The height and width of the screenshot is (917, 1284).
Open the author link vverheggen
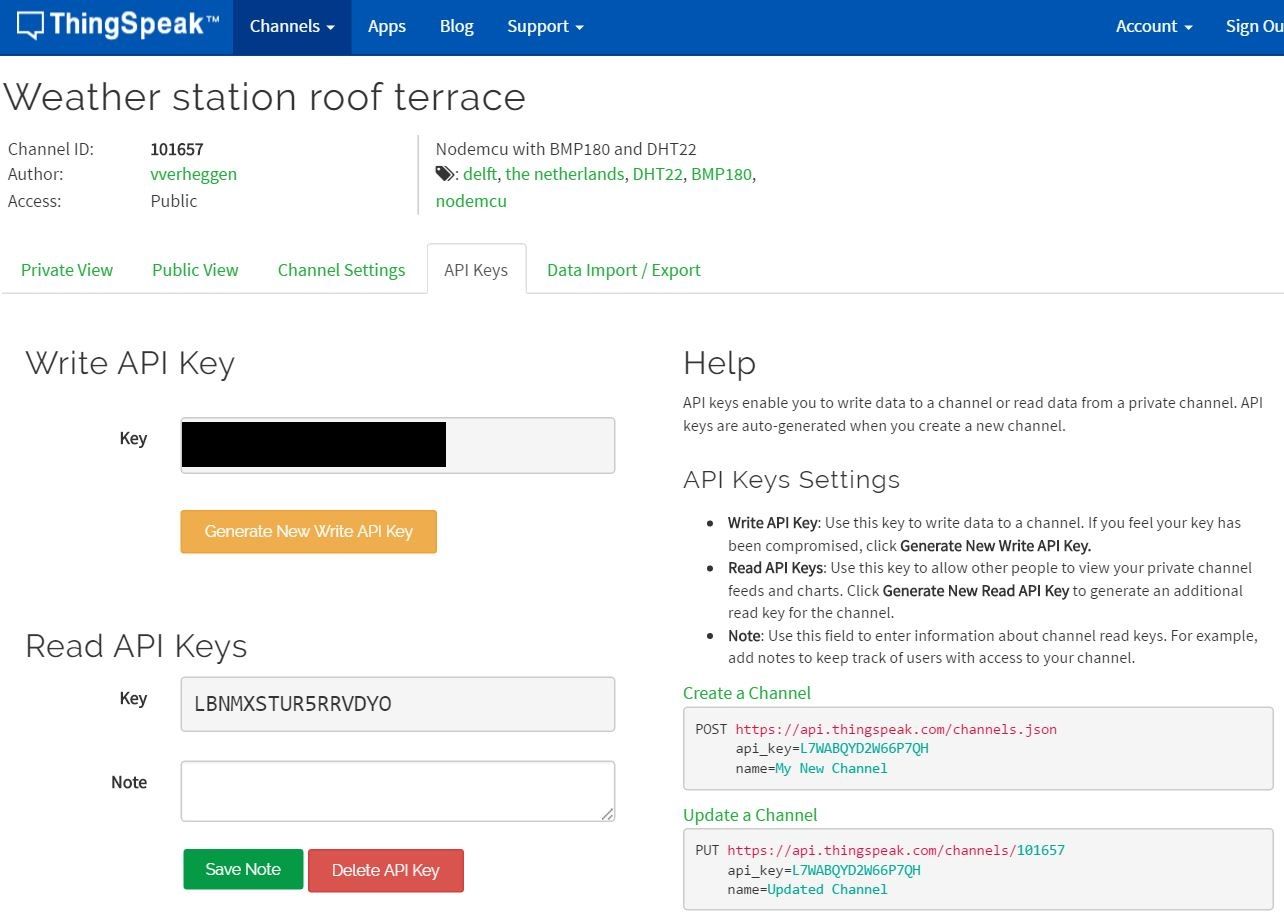(193, 174)
